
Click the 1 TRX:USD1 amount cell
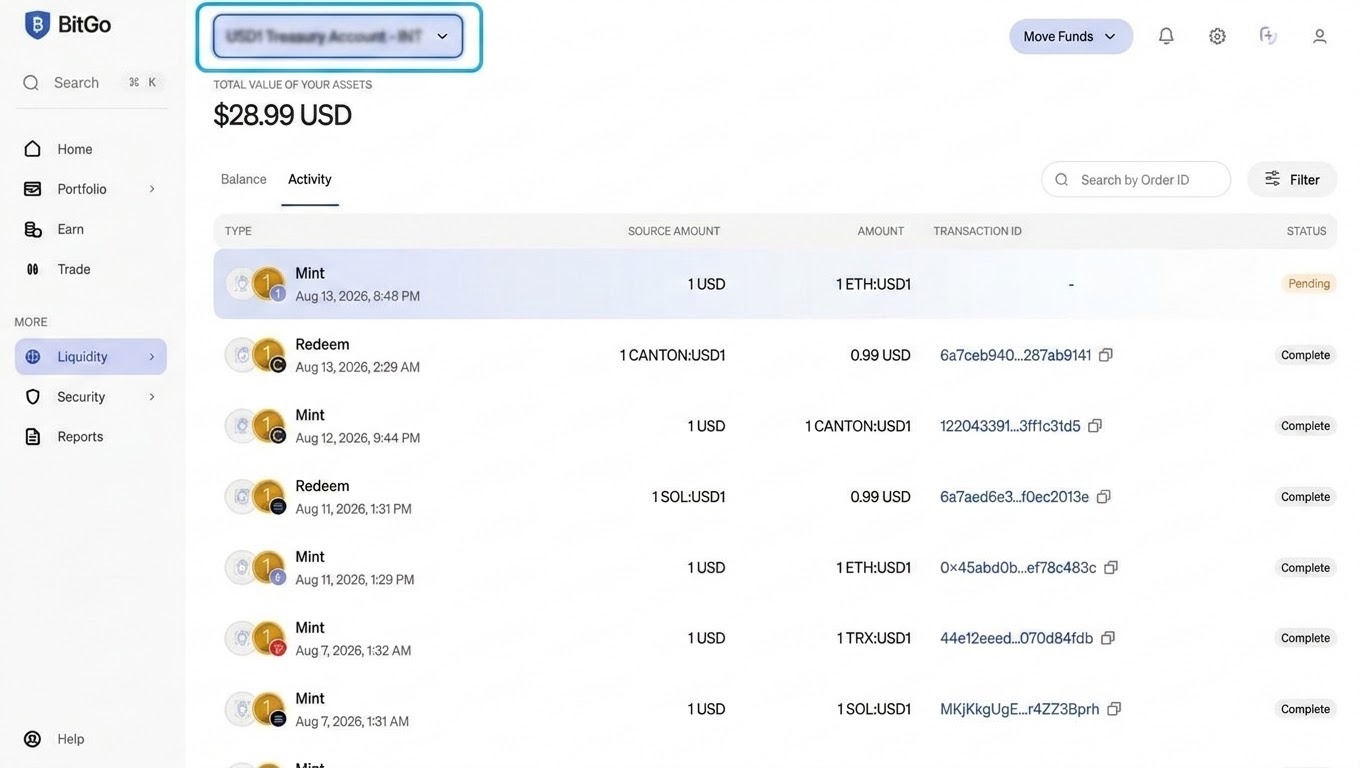coord(874,638)
